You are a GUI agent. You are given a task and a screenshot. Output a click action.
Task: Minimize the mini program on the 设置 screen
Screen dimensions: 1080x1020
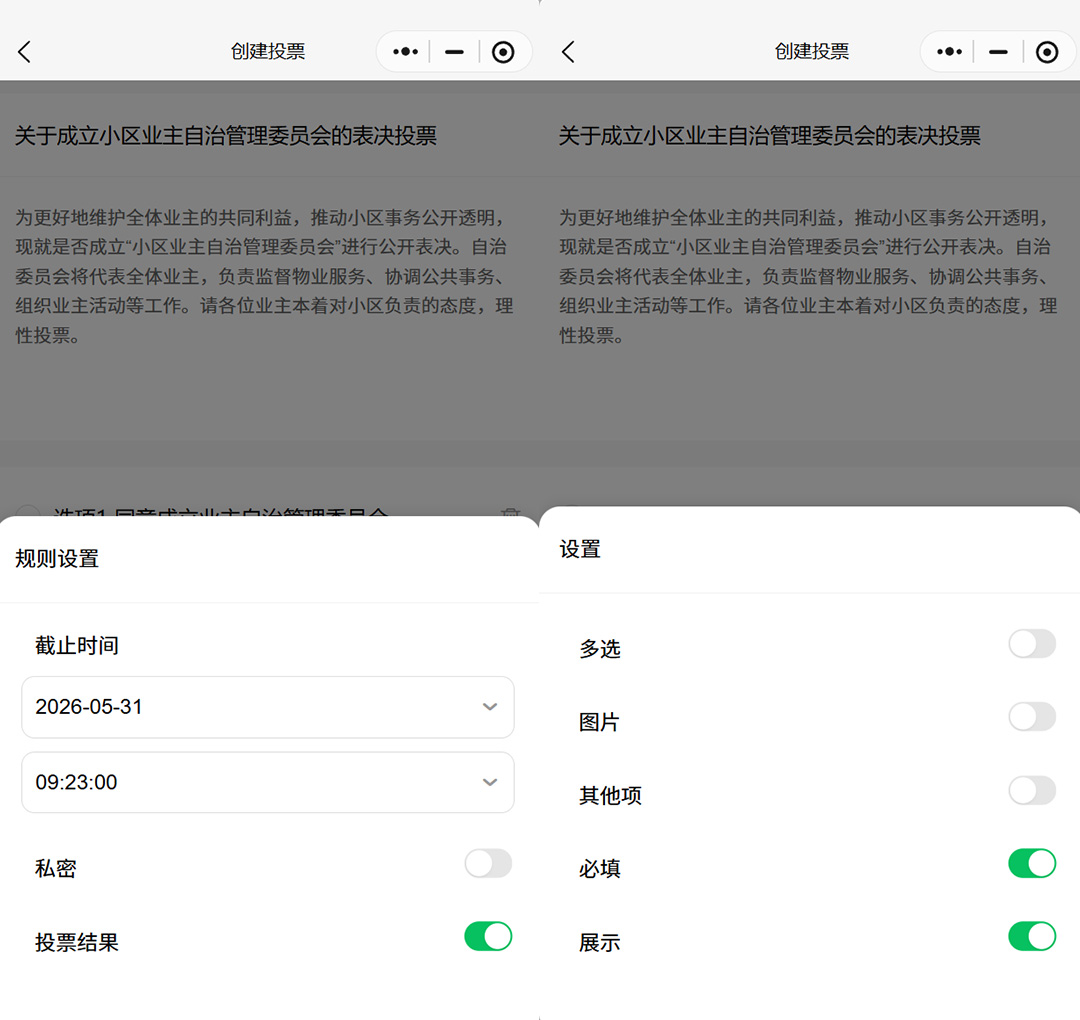pos(998,52)
